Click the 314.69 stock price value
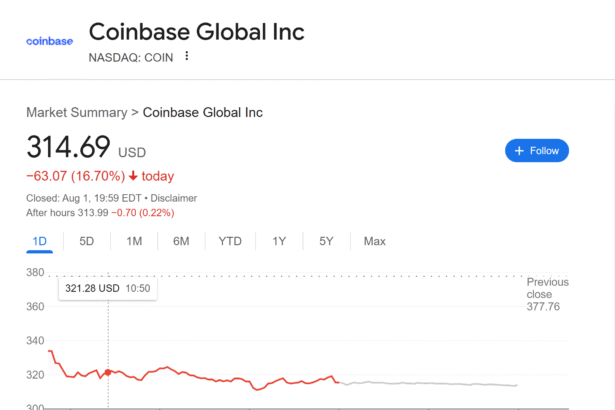 click(68, 147)
